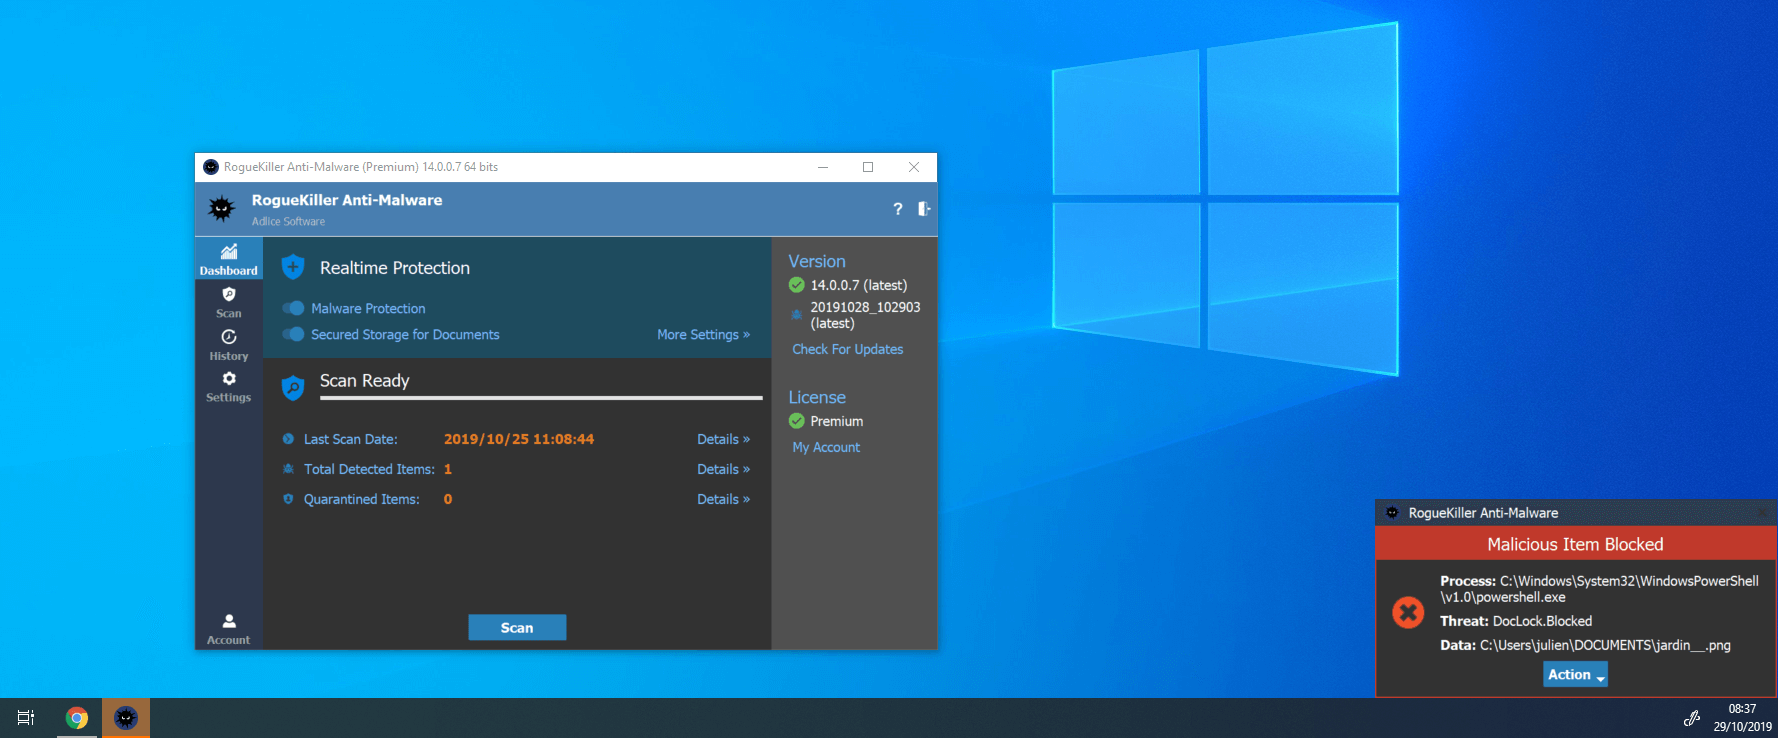1778x738 pixels.
Task: Expand Details for Last Scan Date
Action: coord(723,439)
